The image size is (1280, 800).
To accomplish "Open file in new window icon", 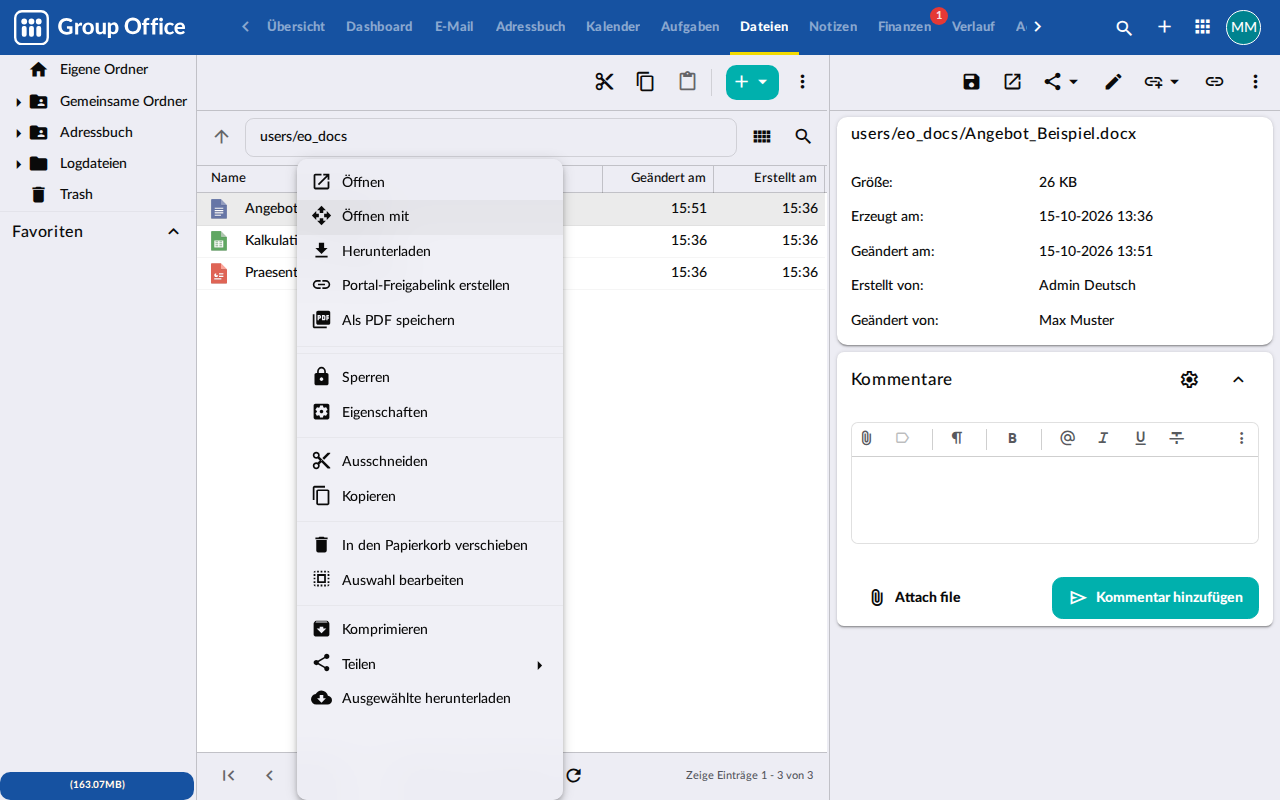I will tap(1012, 82).
